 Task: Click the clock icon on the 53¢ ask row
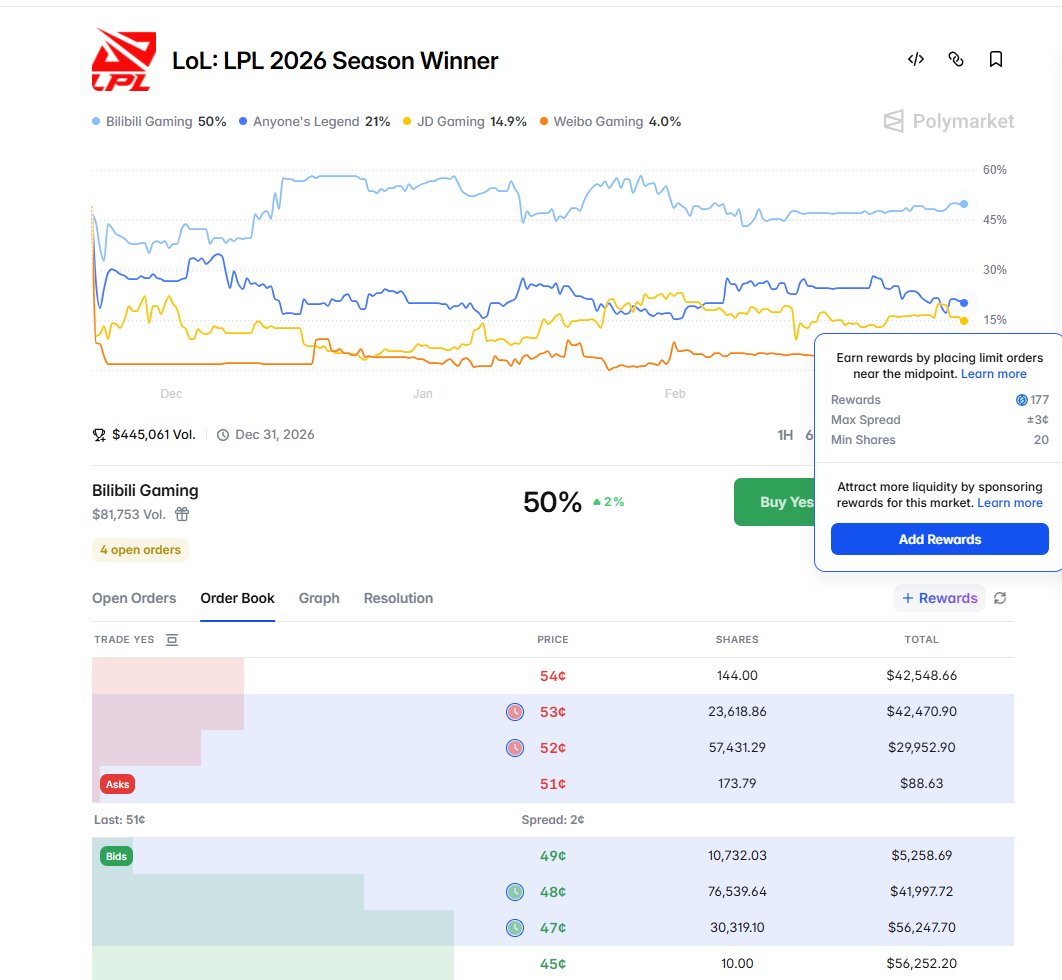(515, 712)
